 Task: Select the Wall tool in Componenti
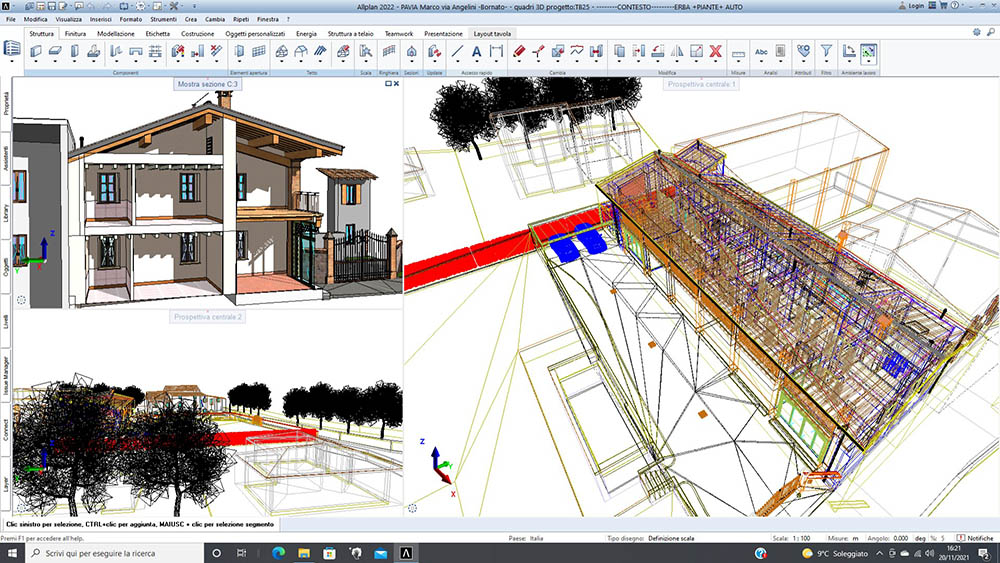(36, 52)
